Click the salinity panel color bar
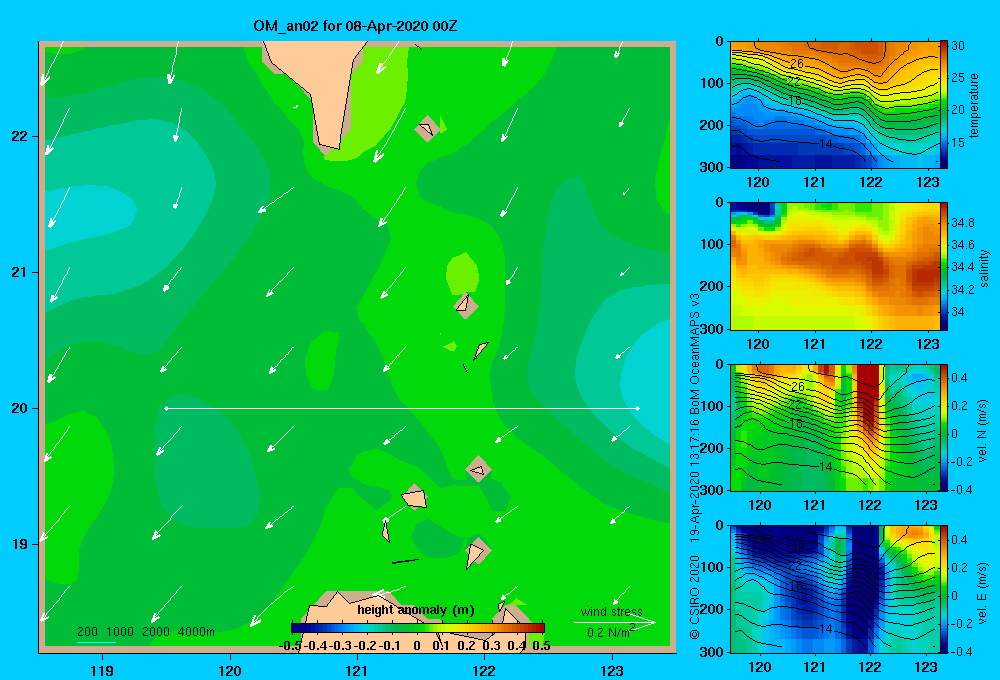 [x=944, y=266]
